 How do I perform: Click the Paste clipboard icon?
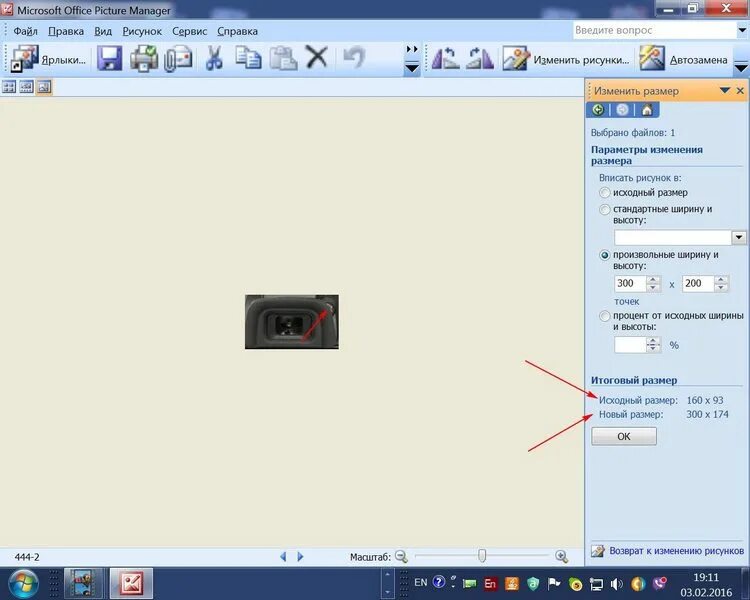(283, 59)
